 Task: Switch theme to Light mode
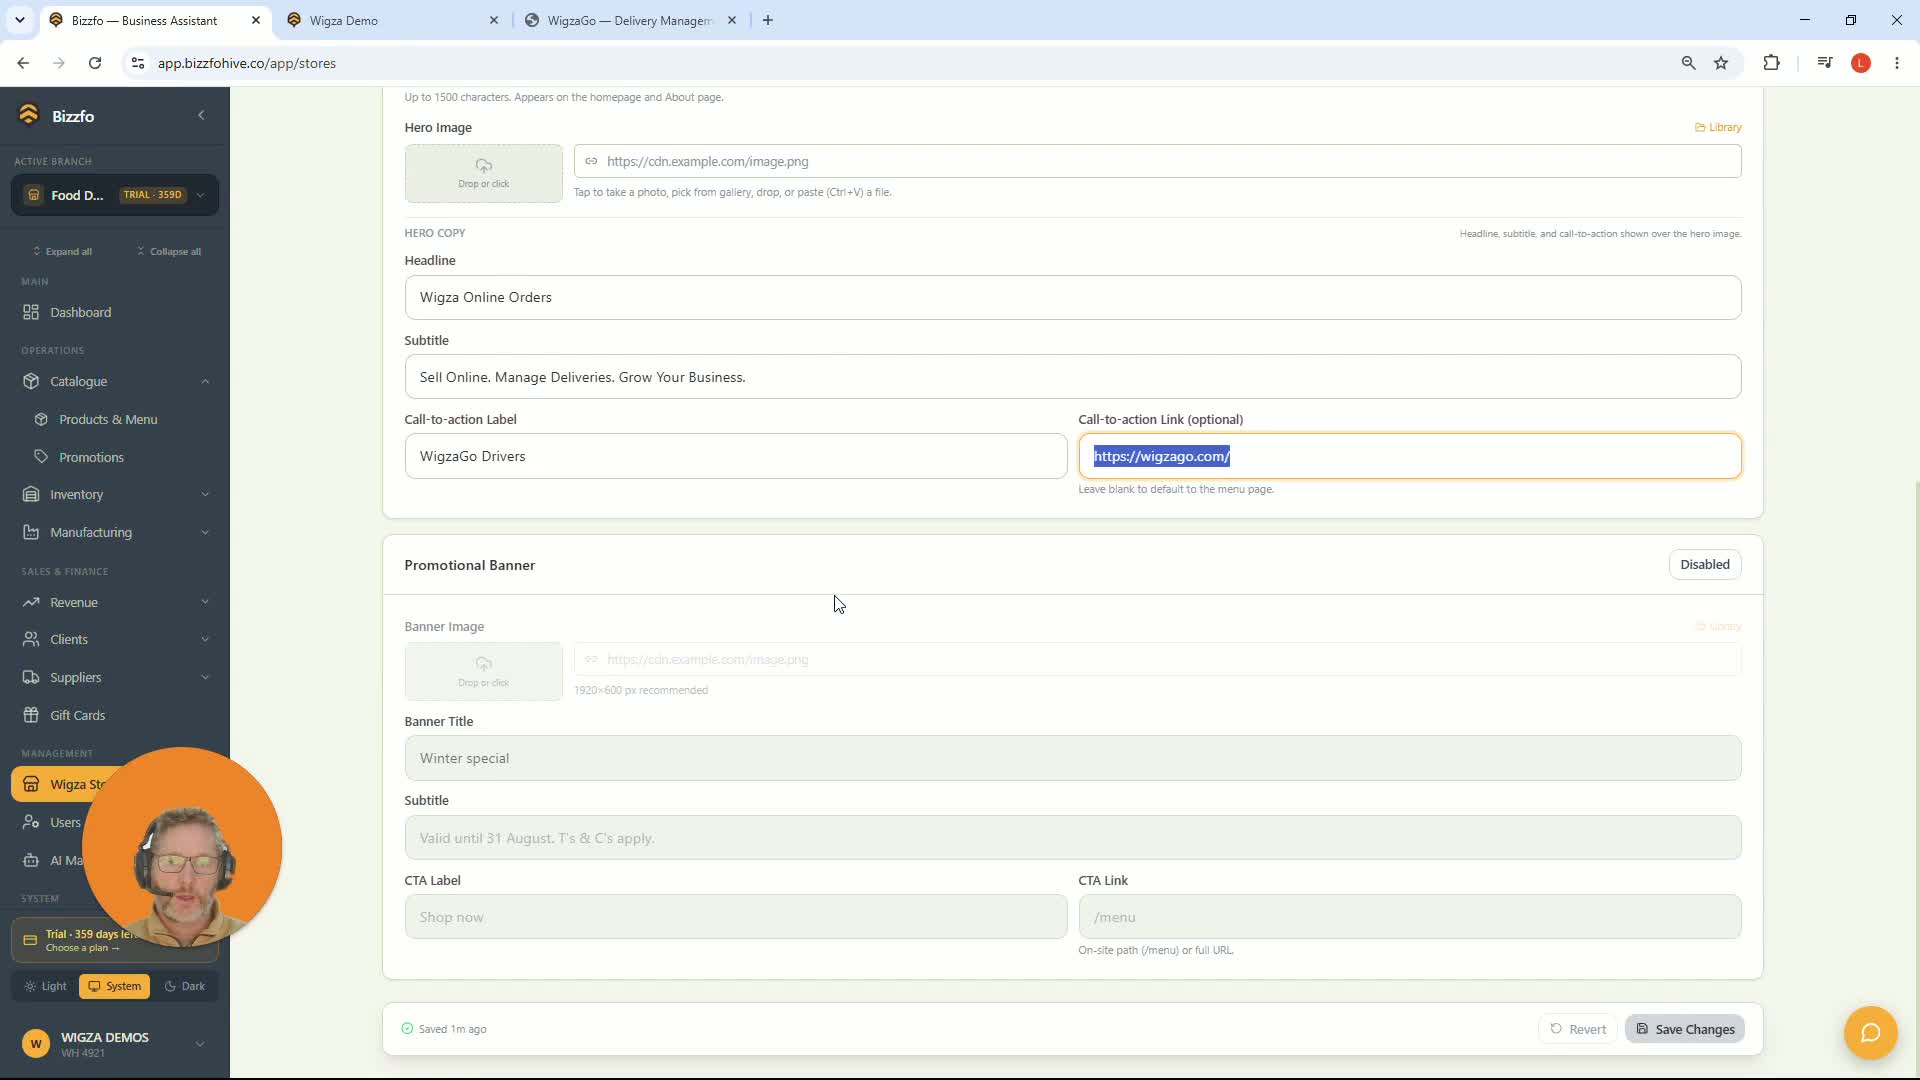pos(45,986)
